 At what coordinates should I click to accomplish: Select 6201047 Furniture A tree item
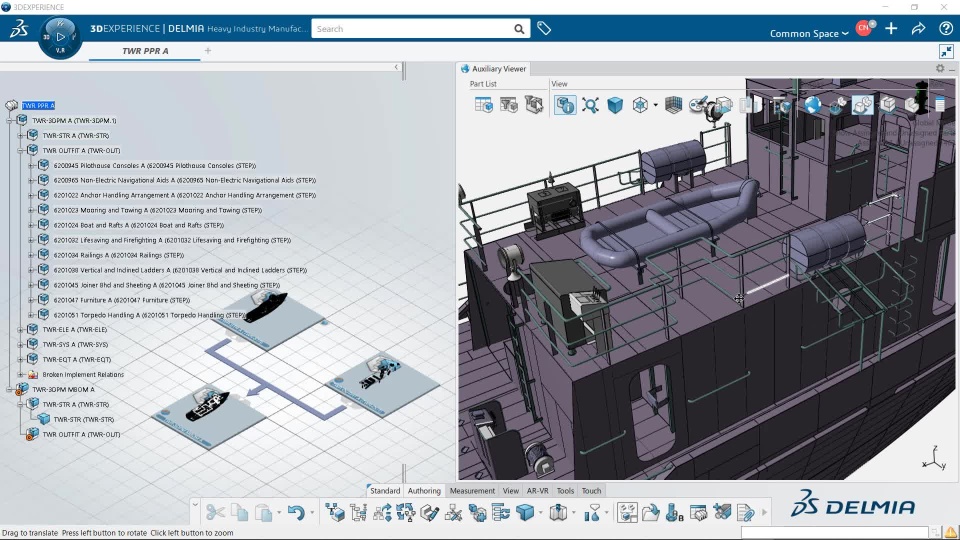coord(122,300)
